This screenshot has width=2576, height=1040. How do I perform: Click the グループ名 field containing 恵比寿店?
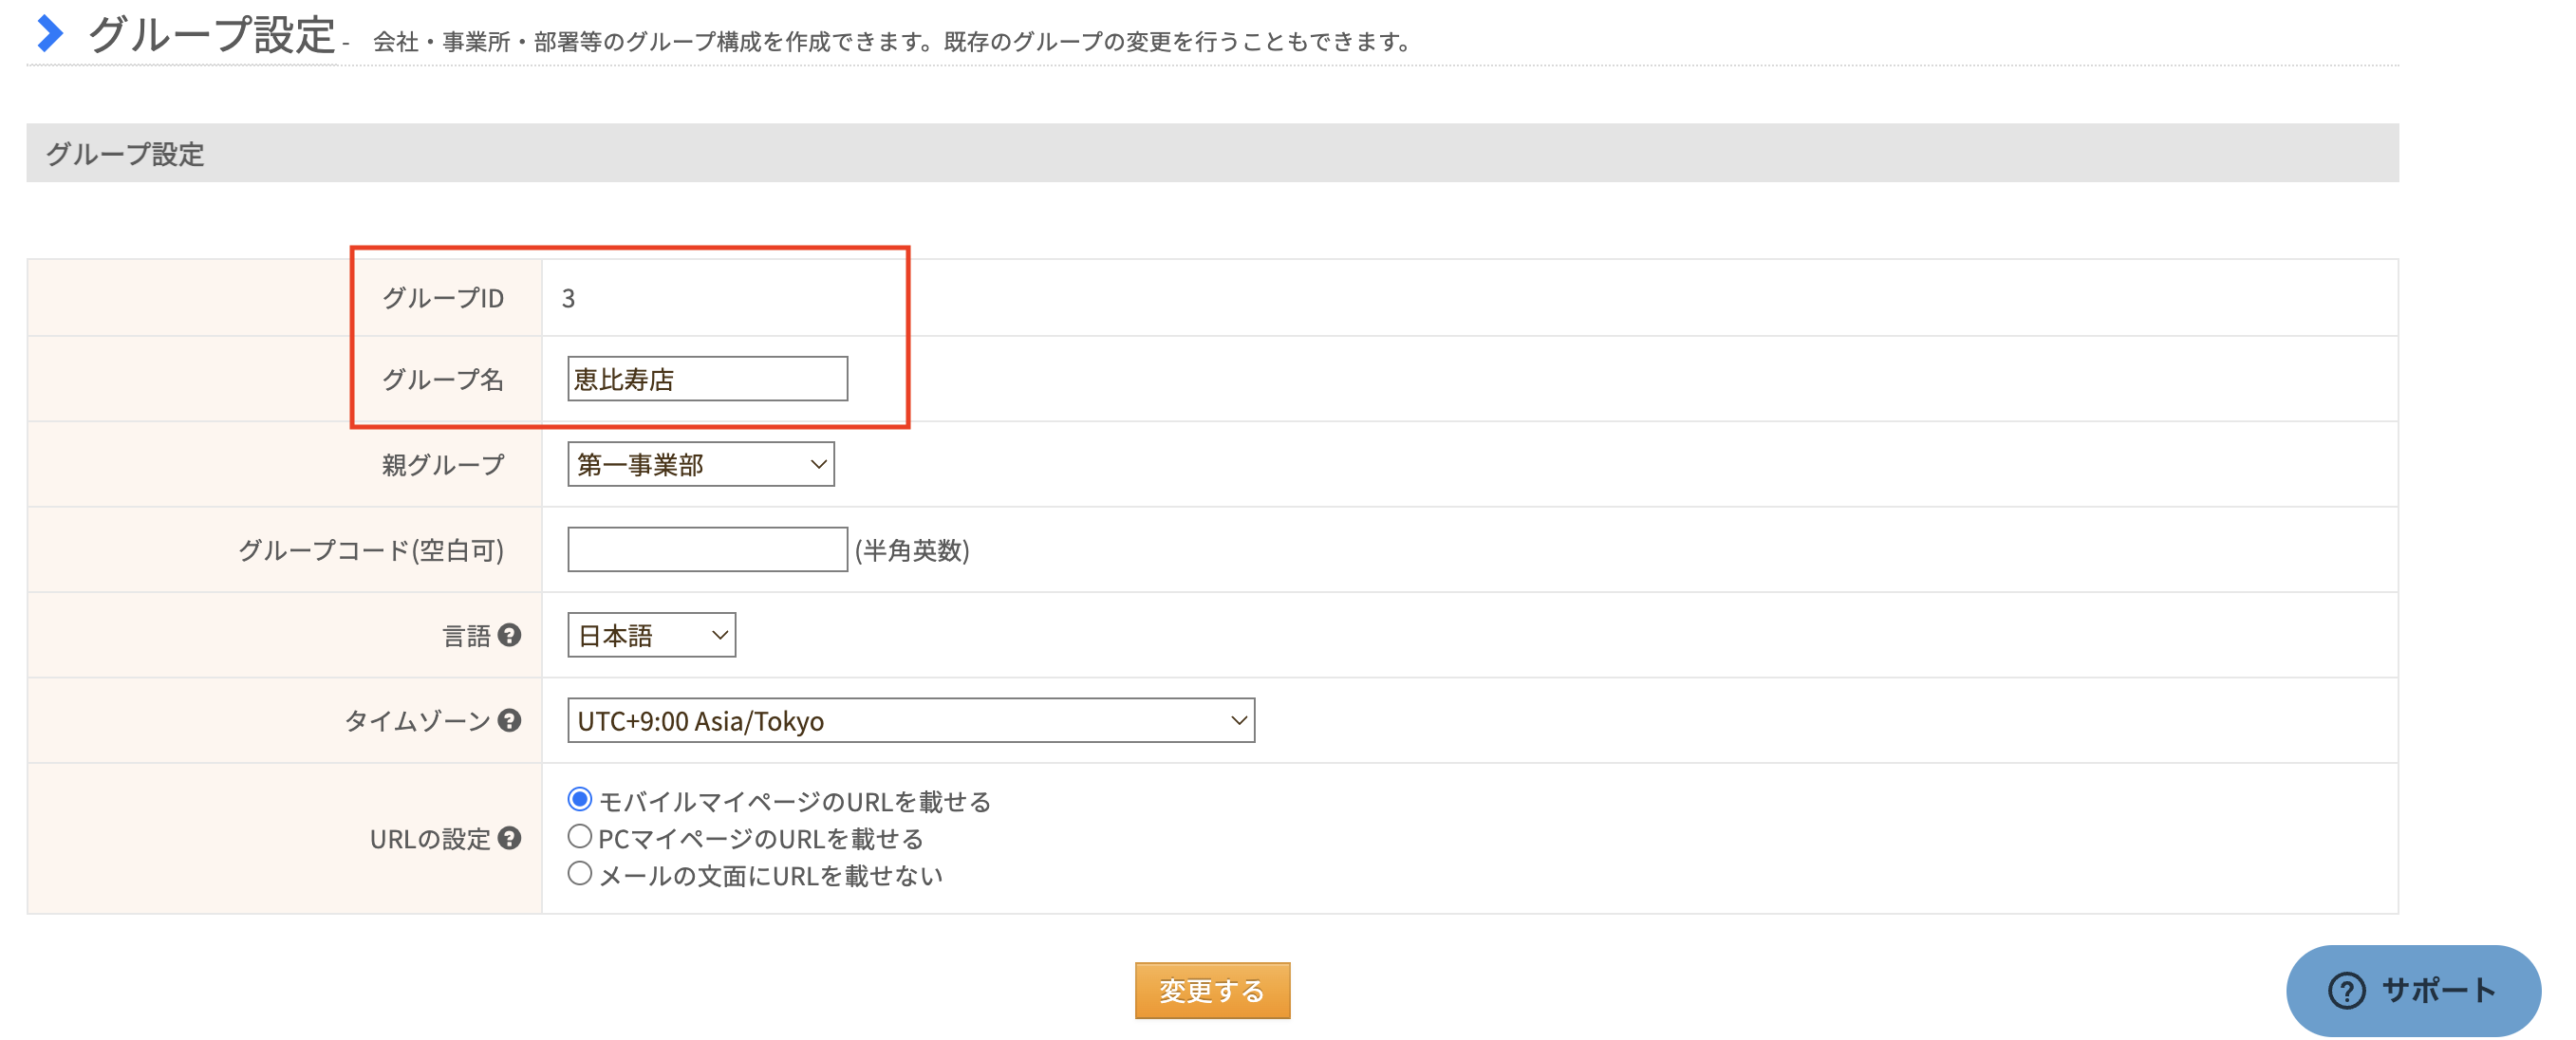708,379
